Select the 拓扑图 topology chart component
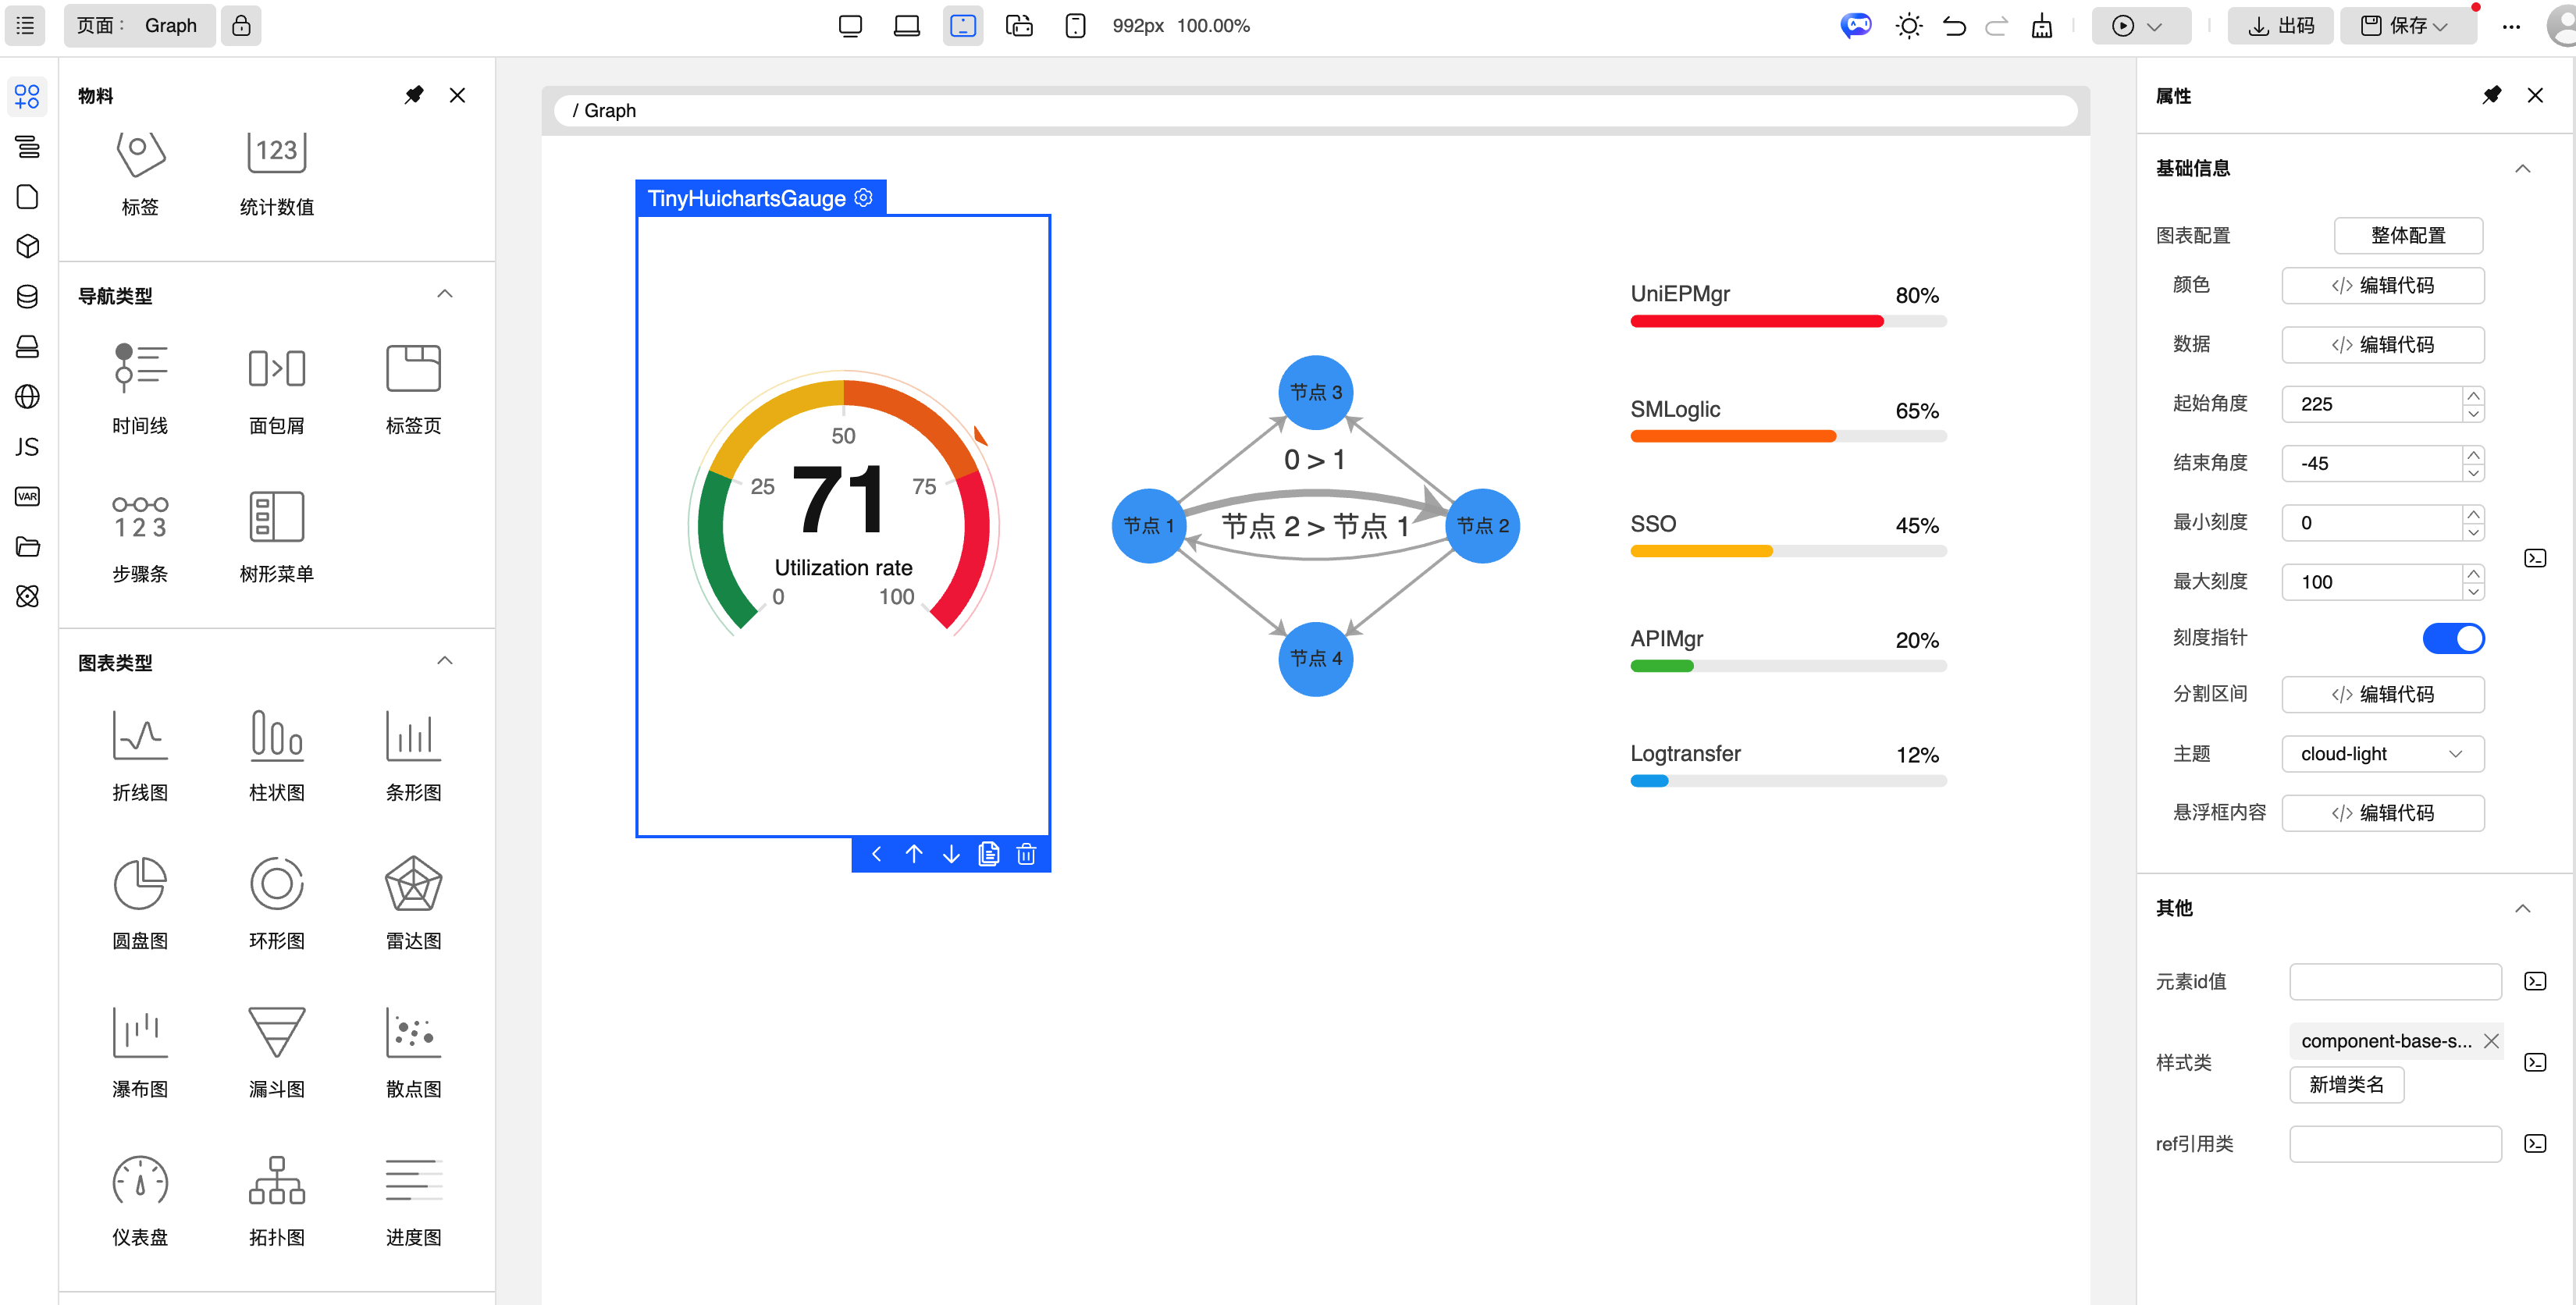 pos(276,1183)
